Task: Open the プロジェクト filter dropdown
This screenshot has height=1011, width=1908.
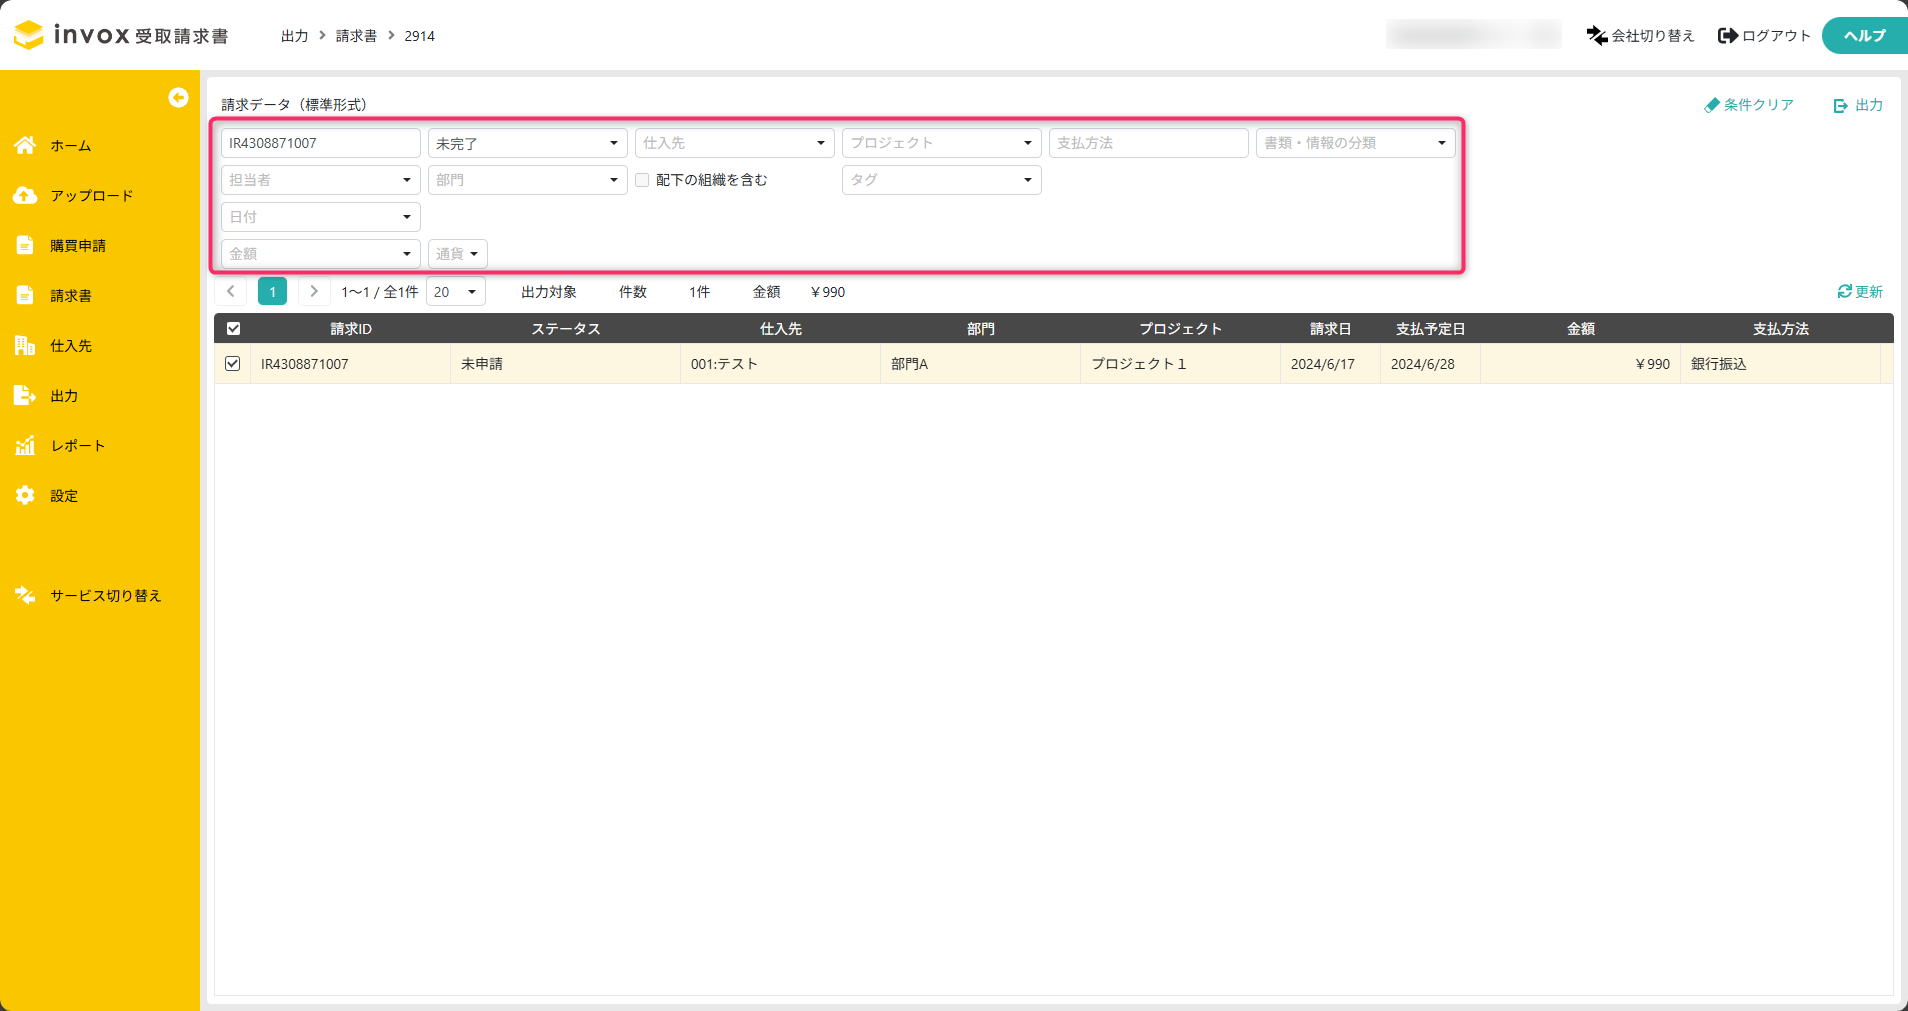Action: pos(941,143)
